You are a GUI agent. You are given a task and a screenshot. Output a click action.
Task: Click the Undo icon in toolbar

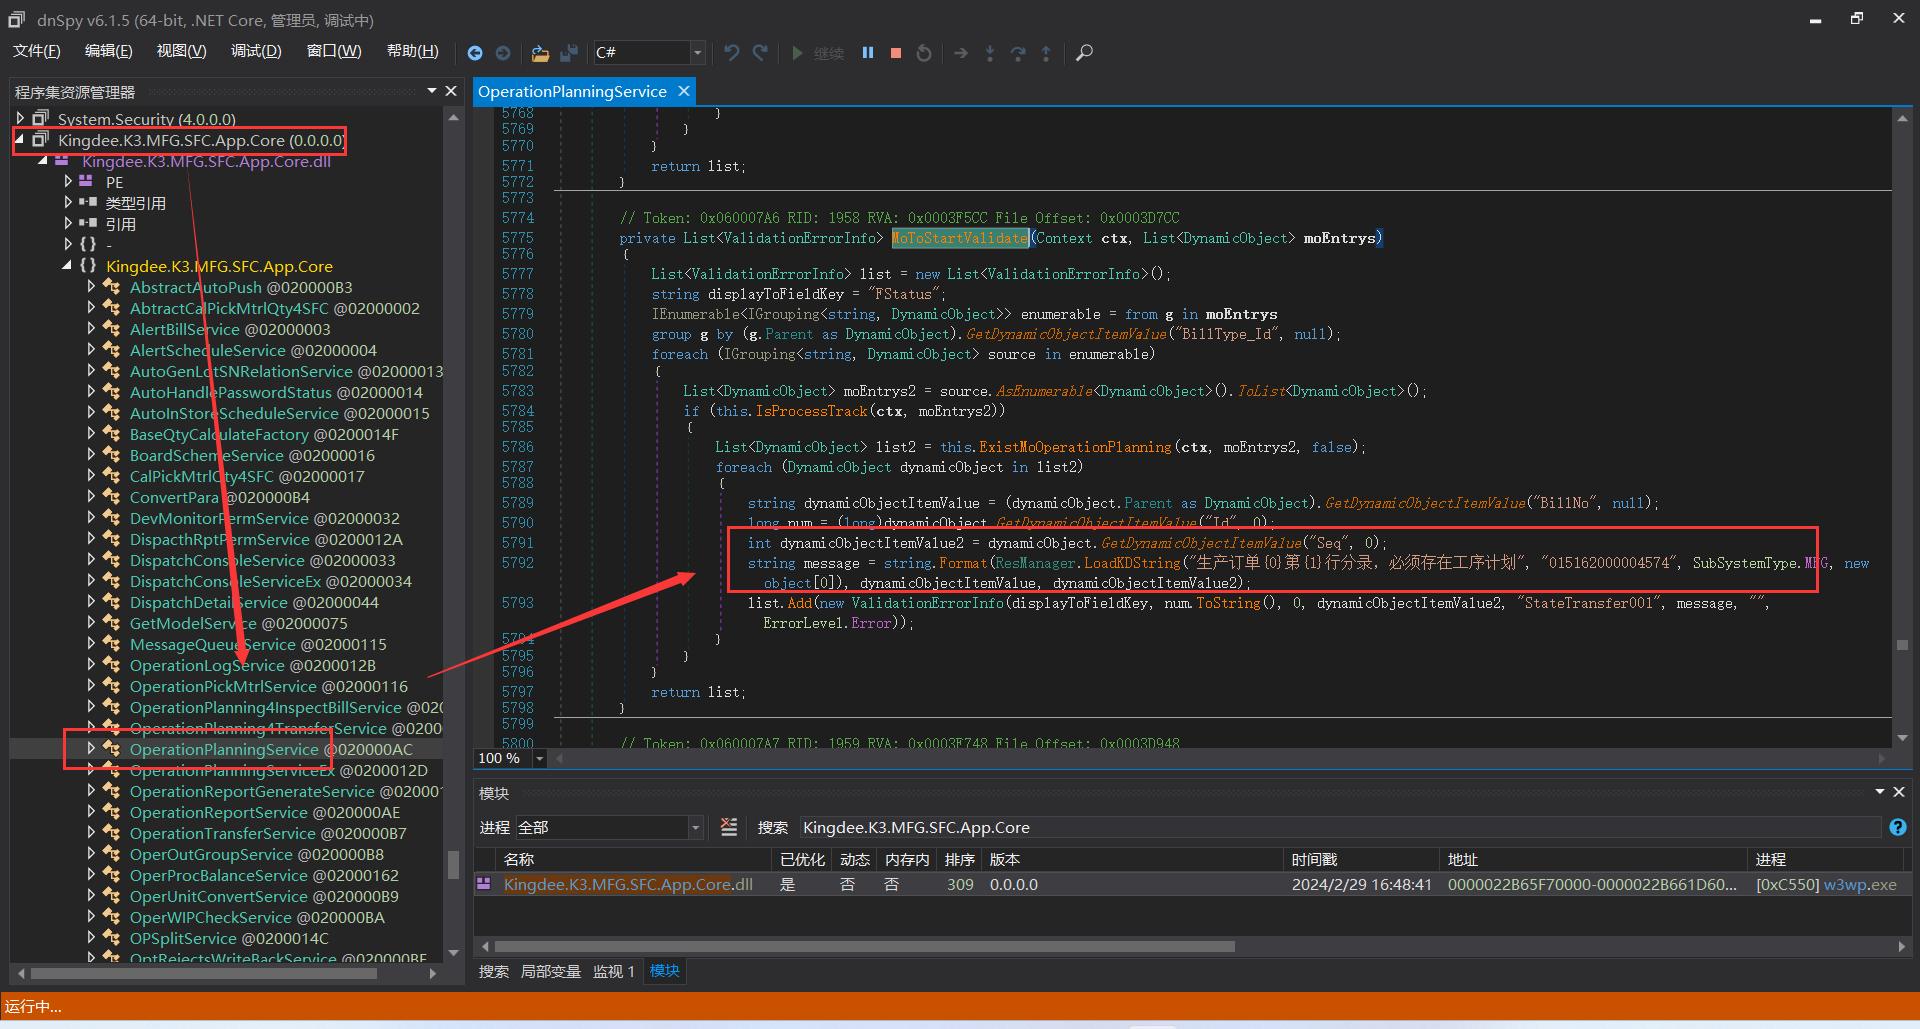click(x=732, y=53)
